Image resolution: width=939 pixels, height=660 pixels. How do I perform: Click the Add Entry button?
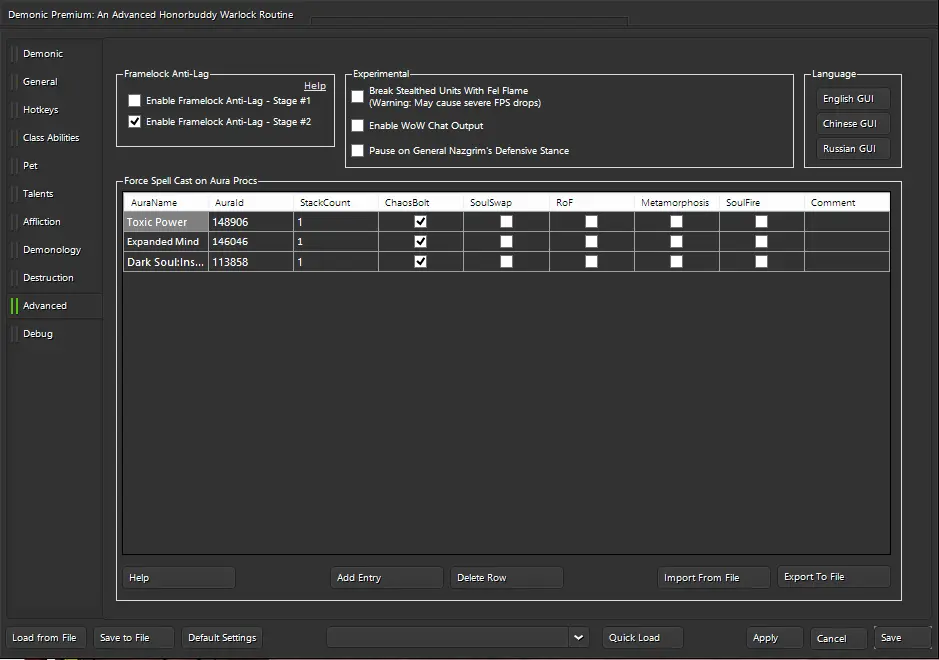click(x=386, y=577)
